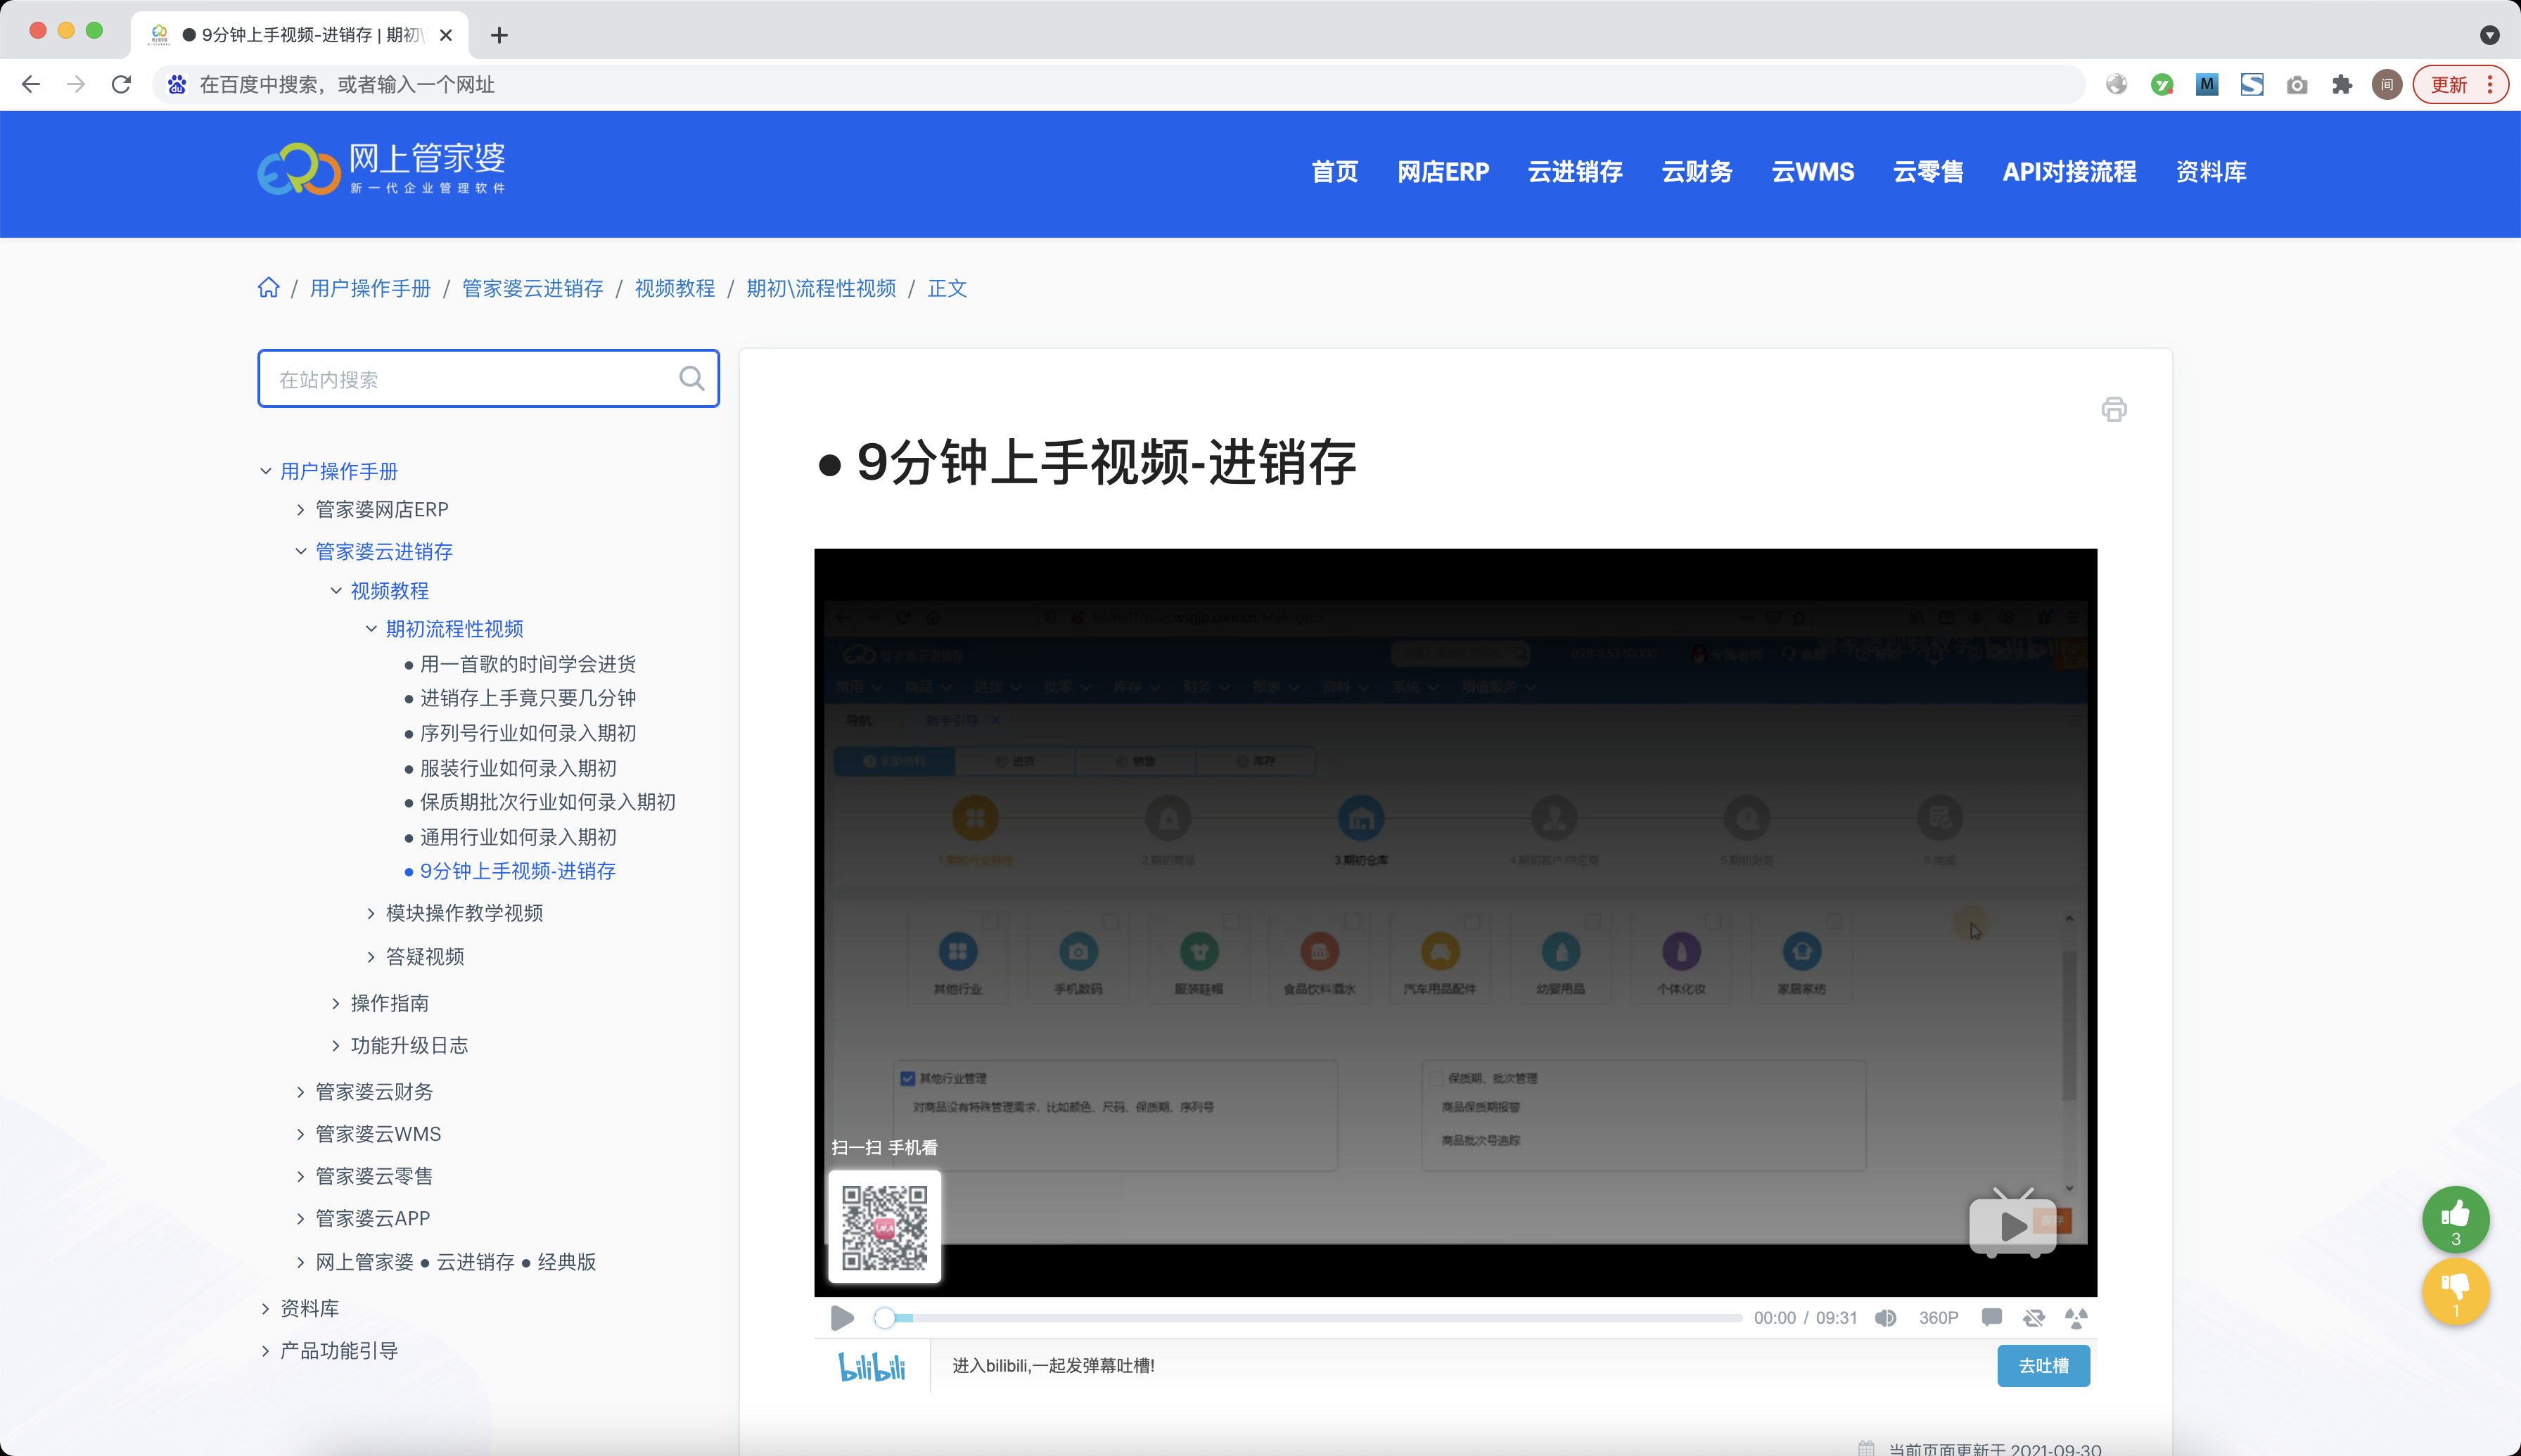
Task: Open a new browser tab
Action: click(x=499, y=35)
